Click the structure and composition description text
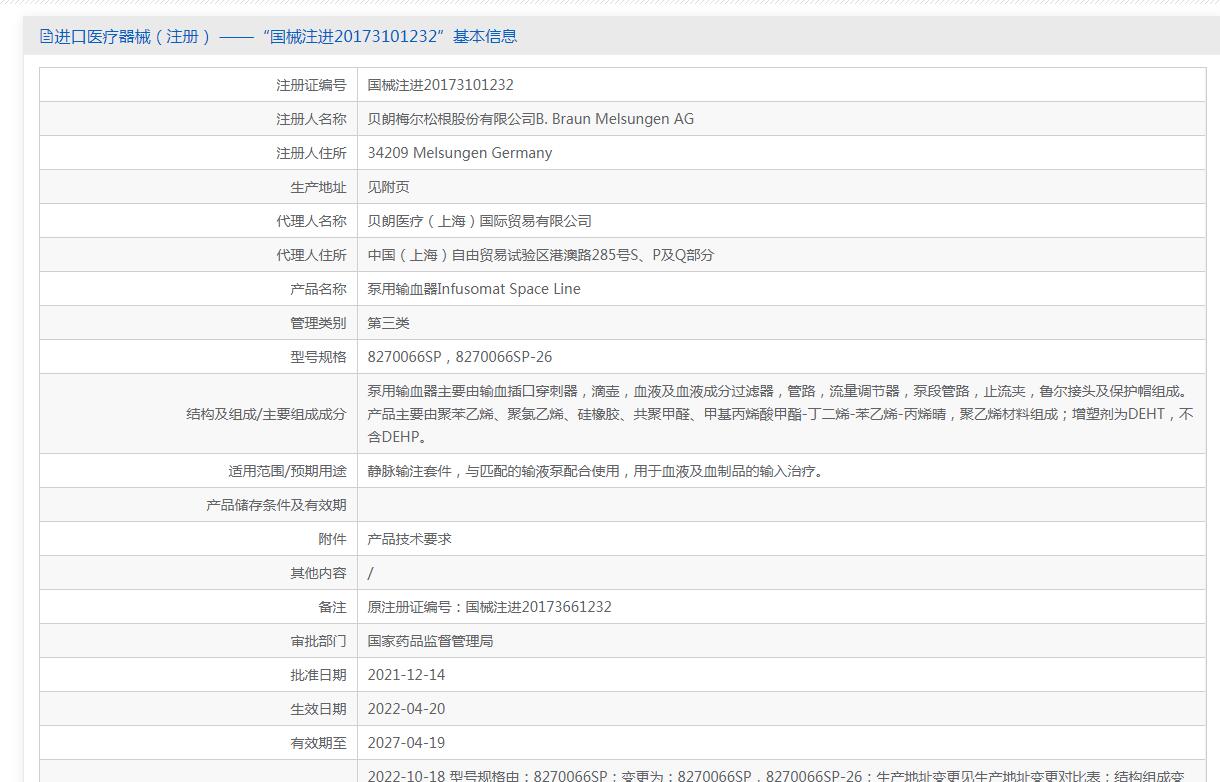This screenshot has height=782, width=1220. pos(780,414)
